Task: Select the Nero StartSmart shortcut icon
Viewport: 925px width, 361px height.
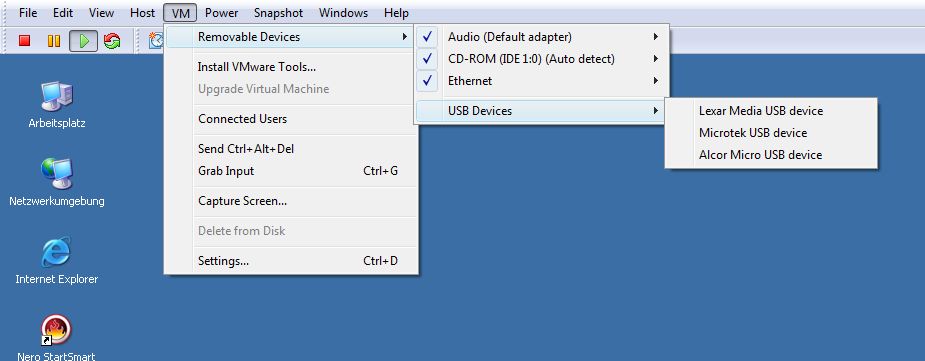Action: coord(57,330)
